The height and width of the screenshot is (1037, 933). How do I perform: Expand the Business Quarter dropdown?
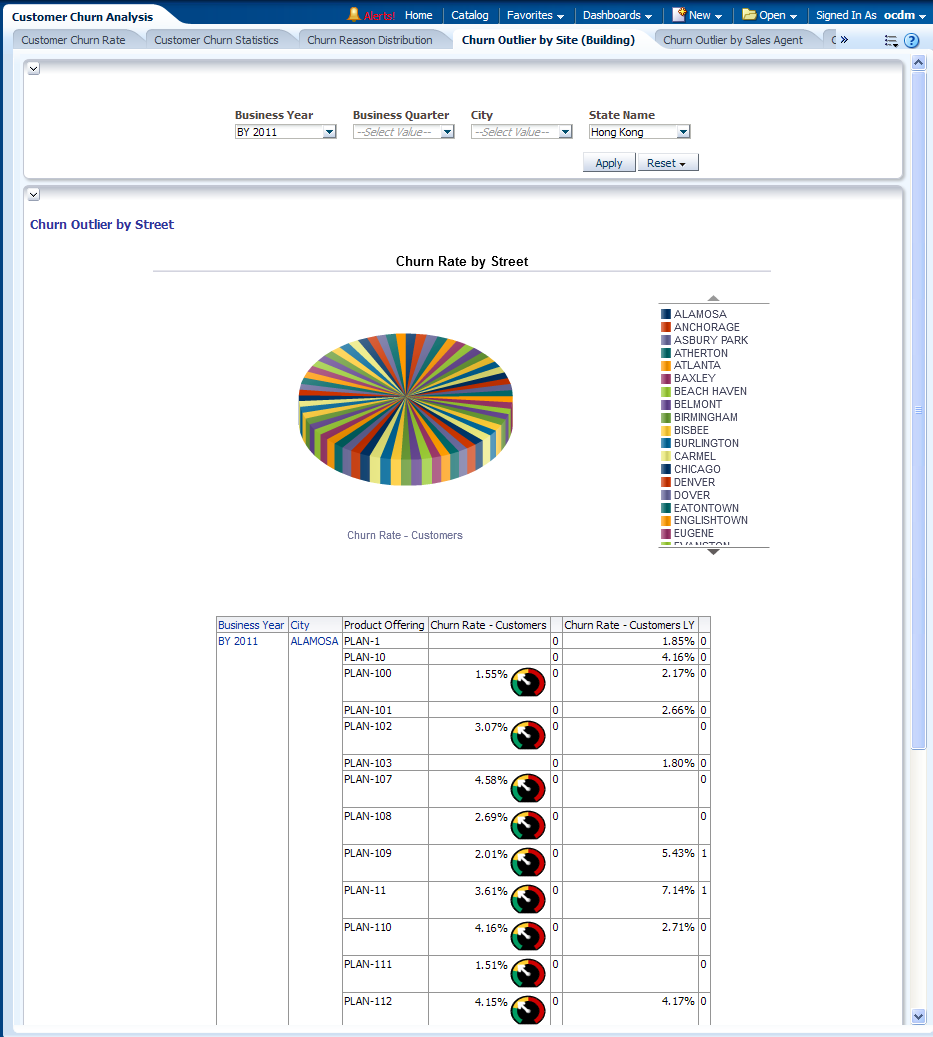coord(447,132)
